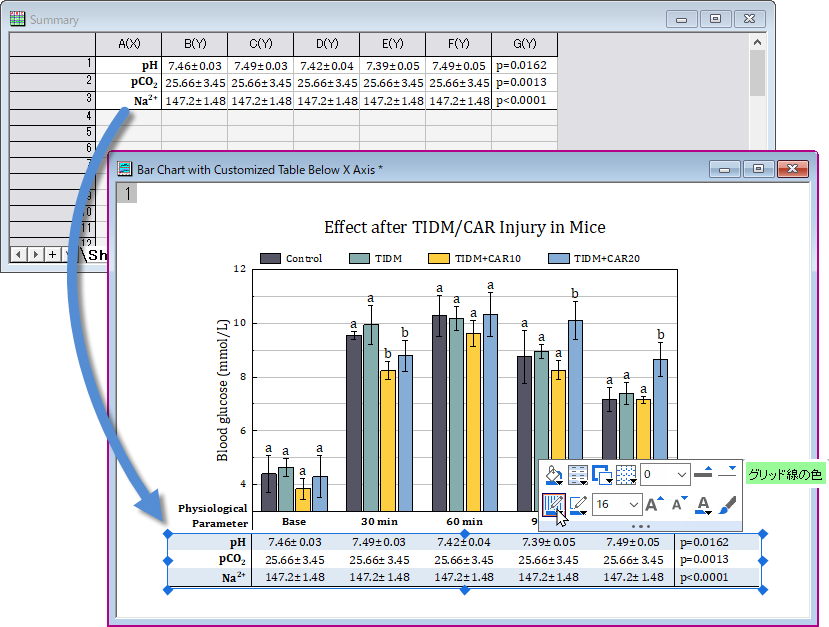Select the dotted table border style icon
829x627 pixels.
tap(626, 475)
